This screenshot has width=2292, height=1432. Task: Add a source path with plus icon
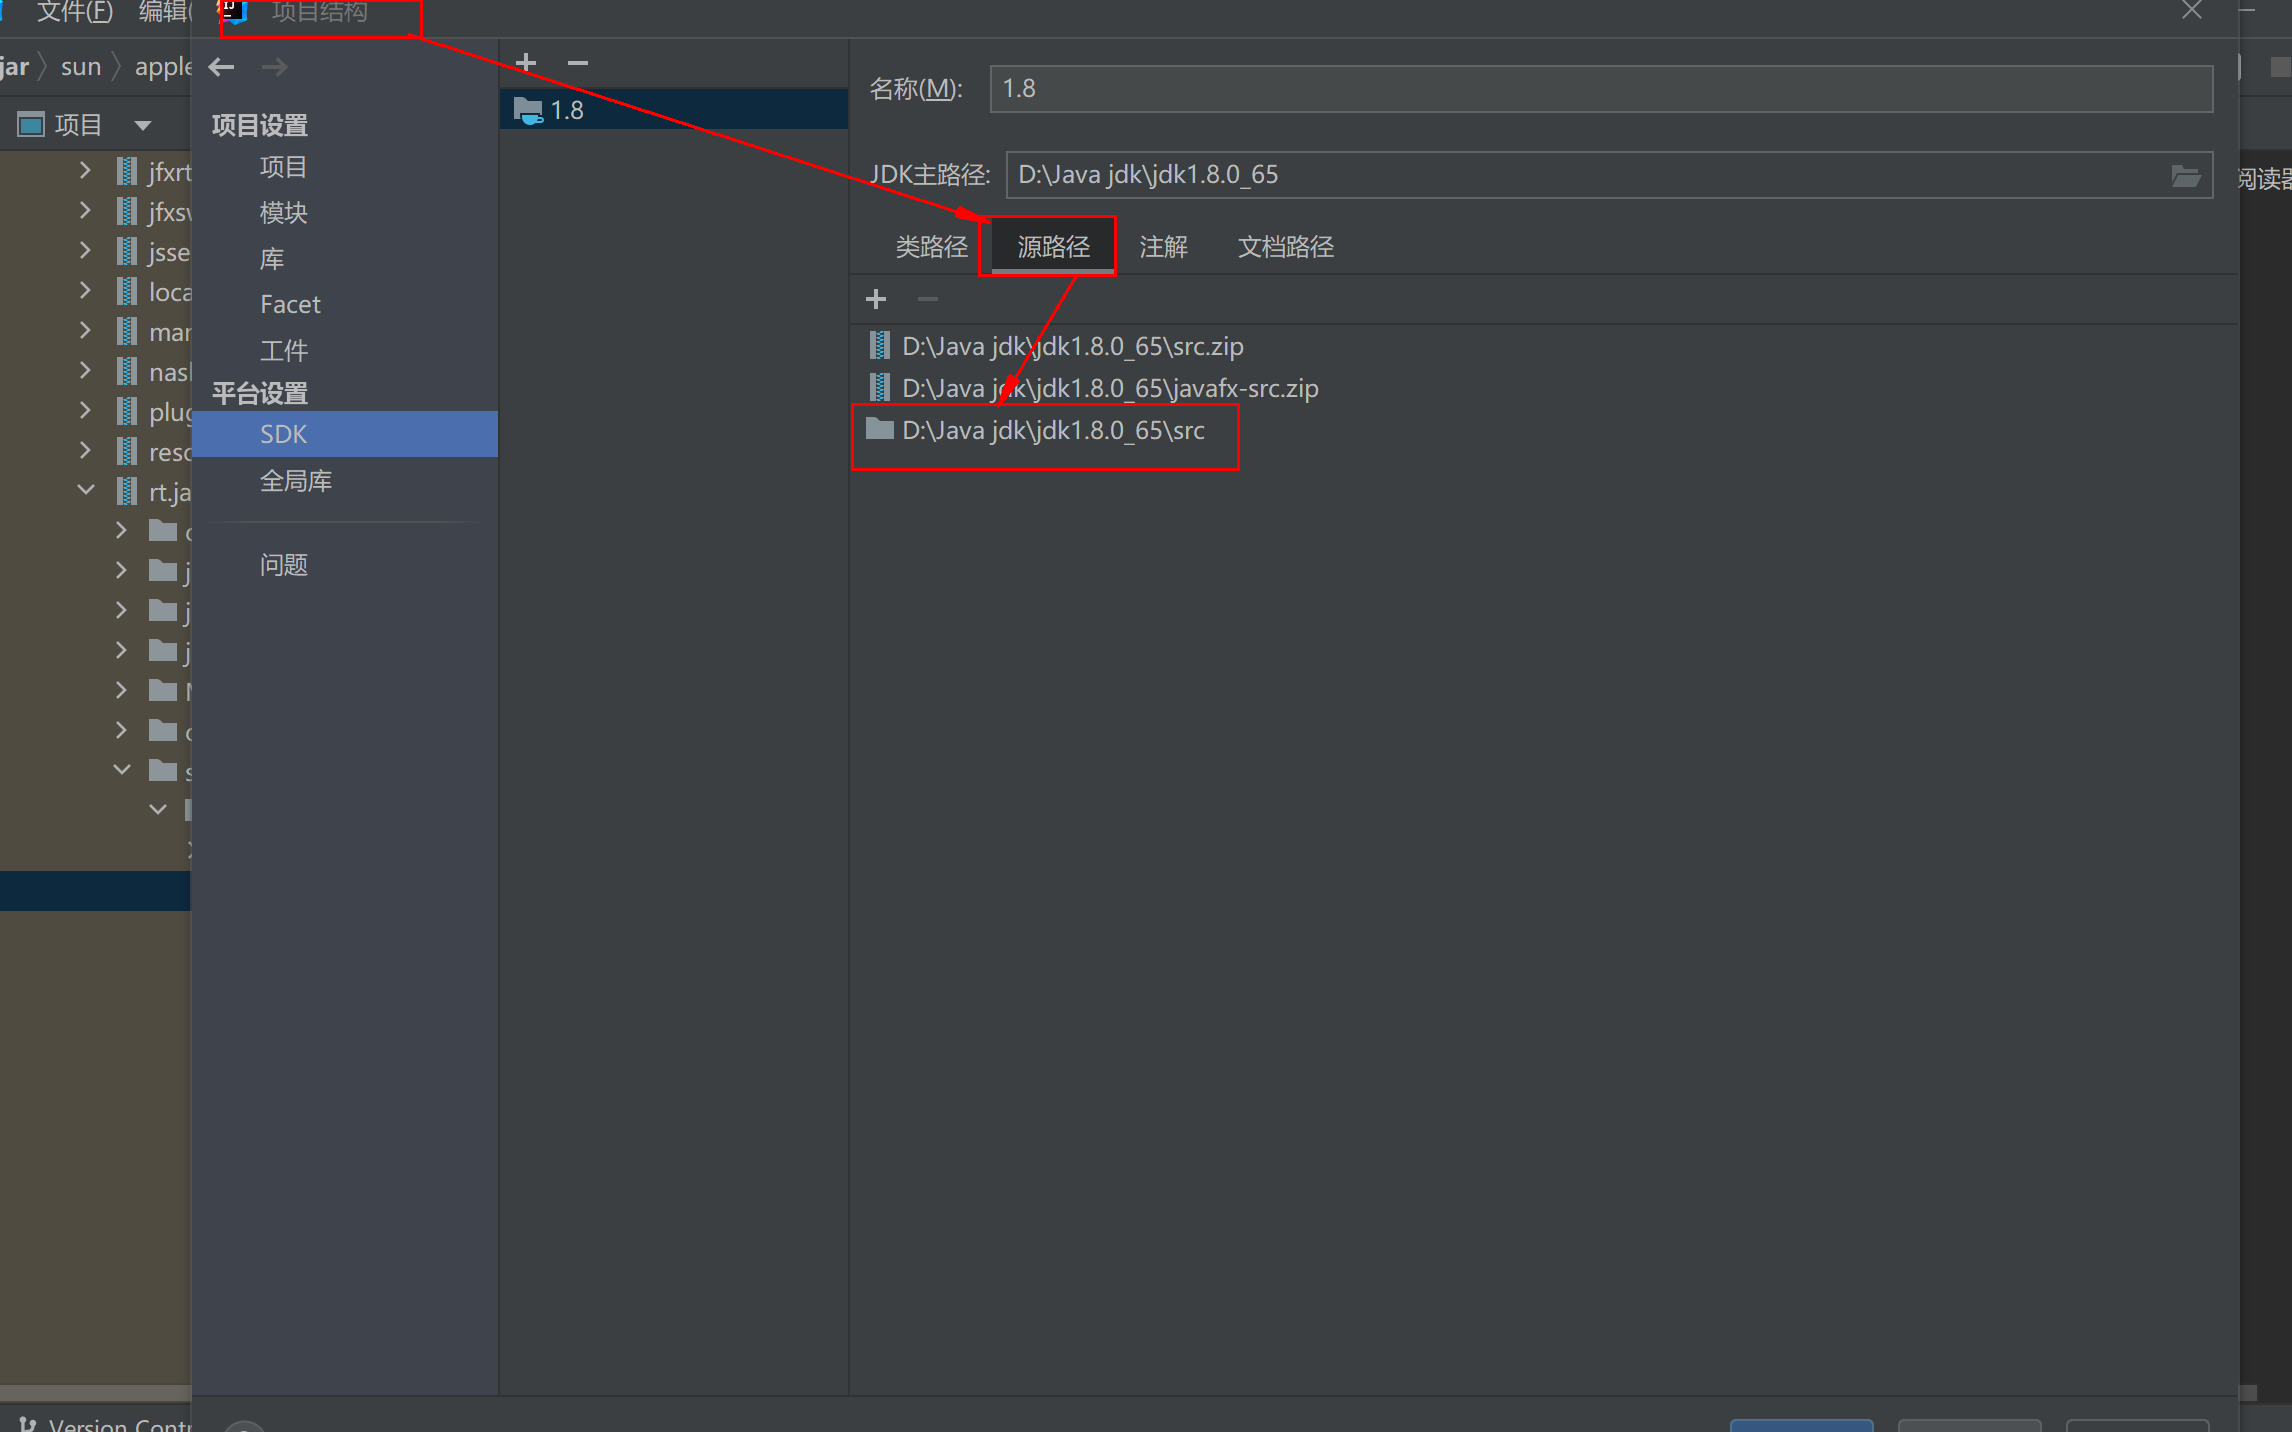pyautogui.click(x=876, y=299)
